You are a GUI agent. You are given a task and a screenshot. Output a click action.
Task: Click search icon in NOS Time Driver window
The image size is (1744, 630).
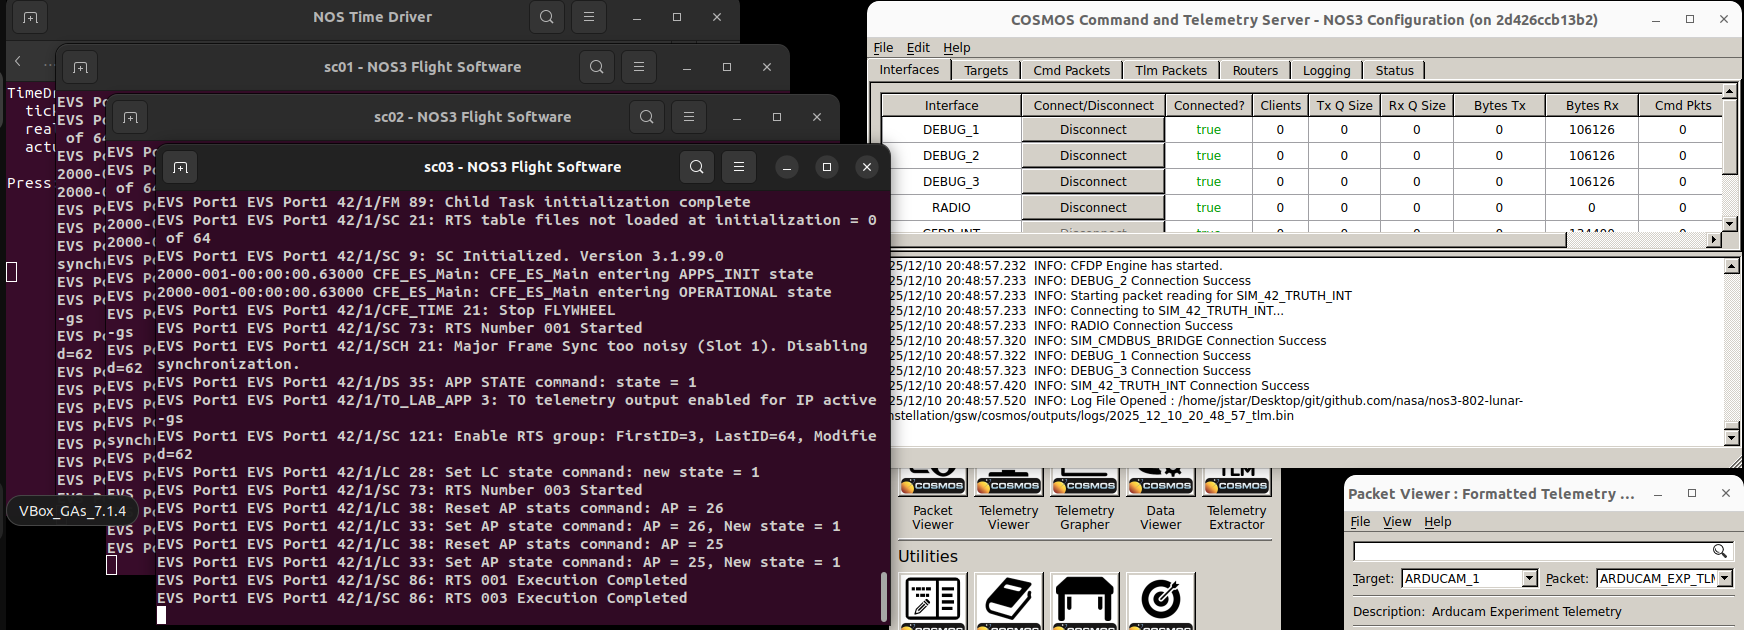tap(547, 17)
